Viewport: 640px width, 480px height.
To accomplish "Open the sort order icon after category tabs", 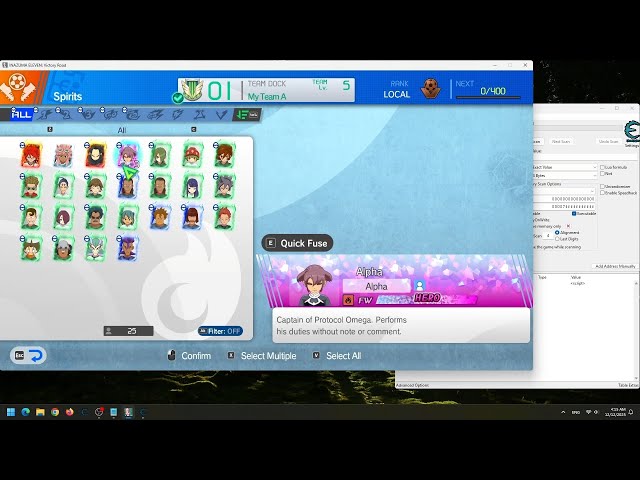I will point(247,115).
